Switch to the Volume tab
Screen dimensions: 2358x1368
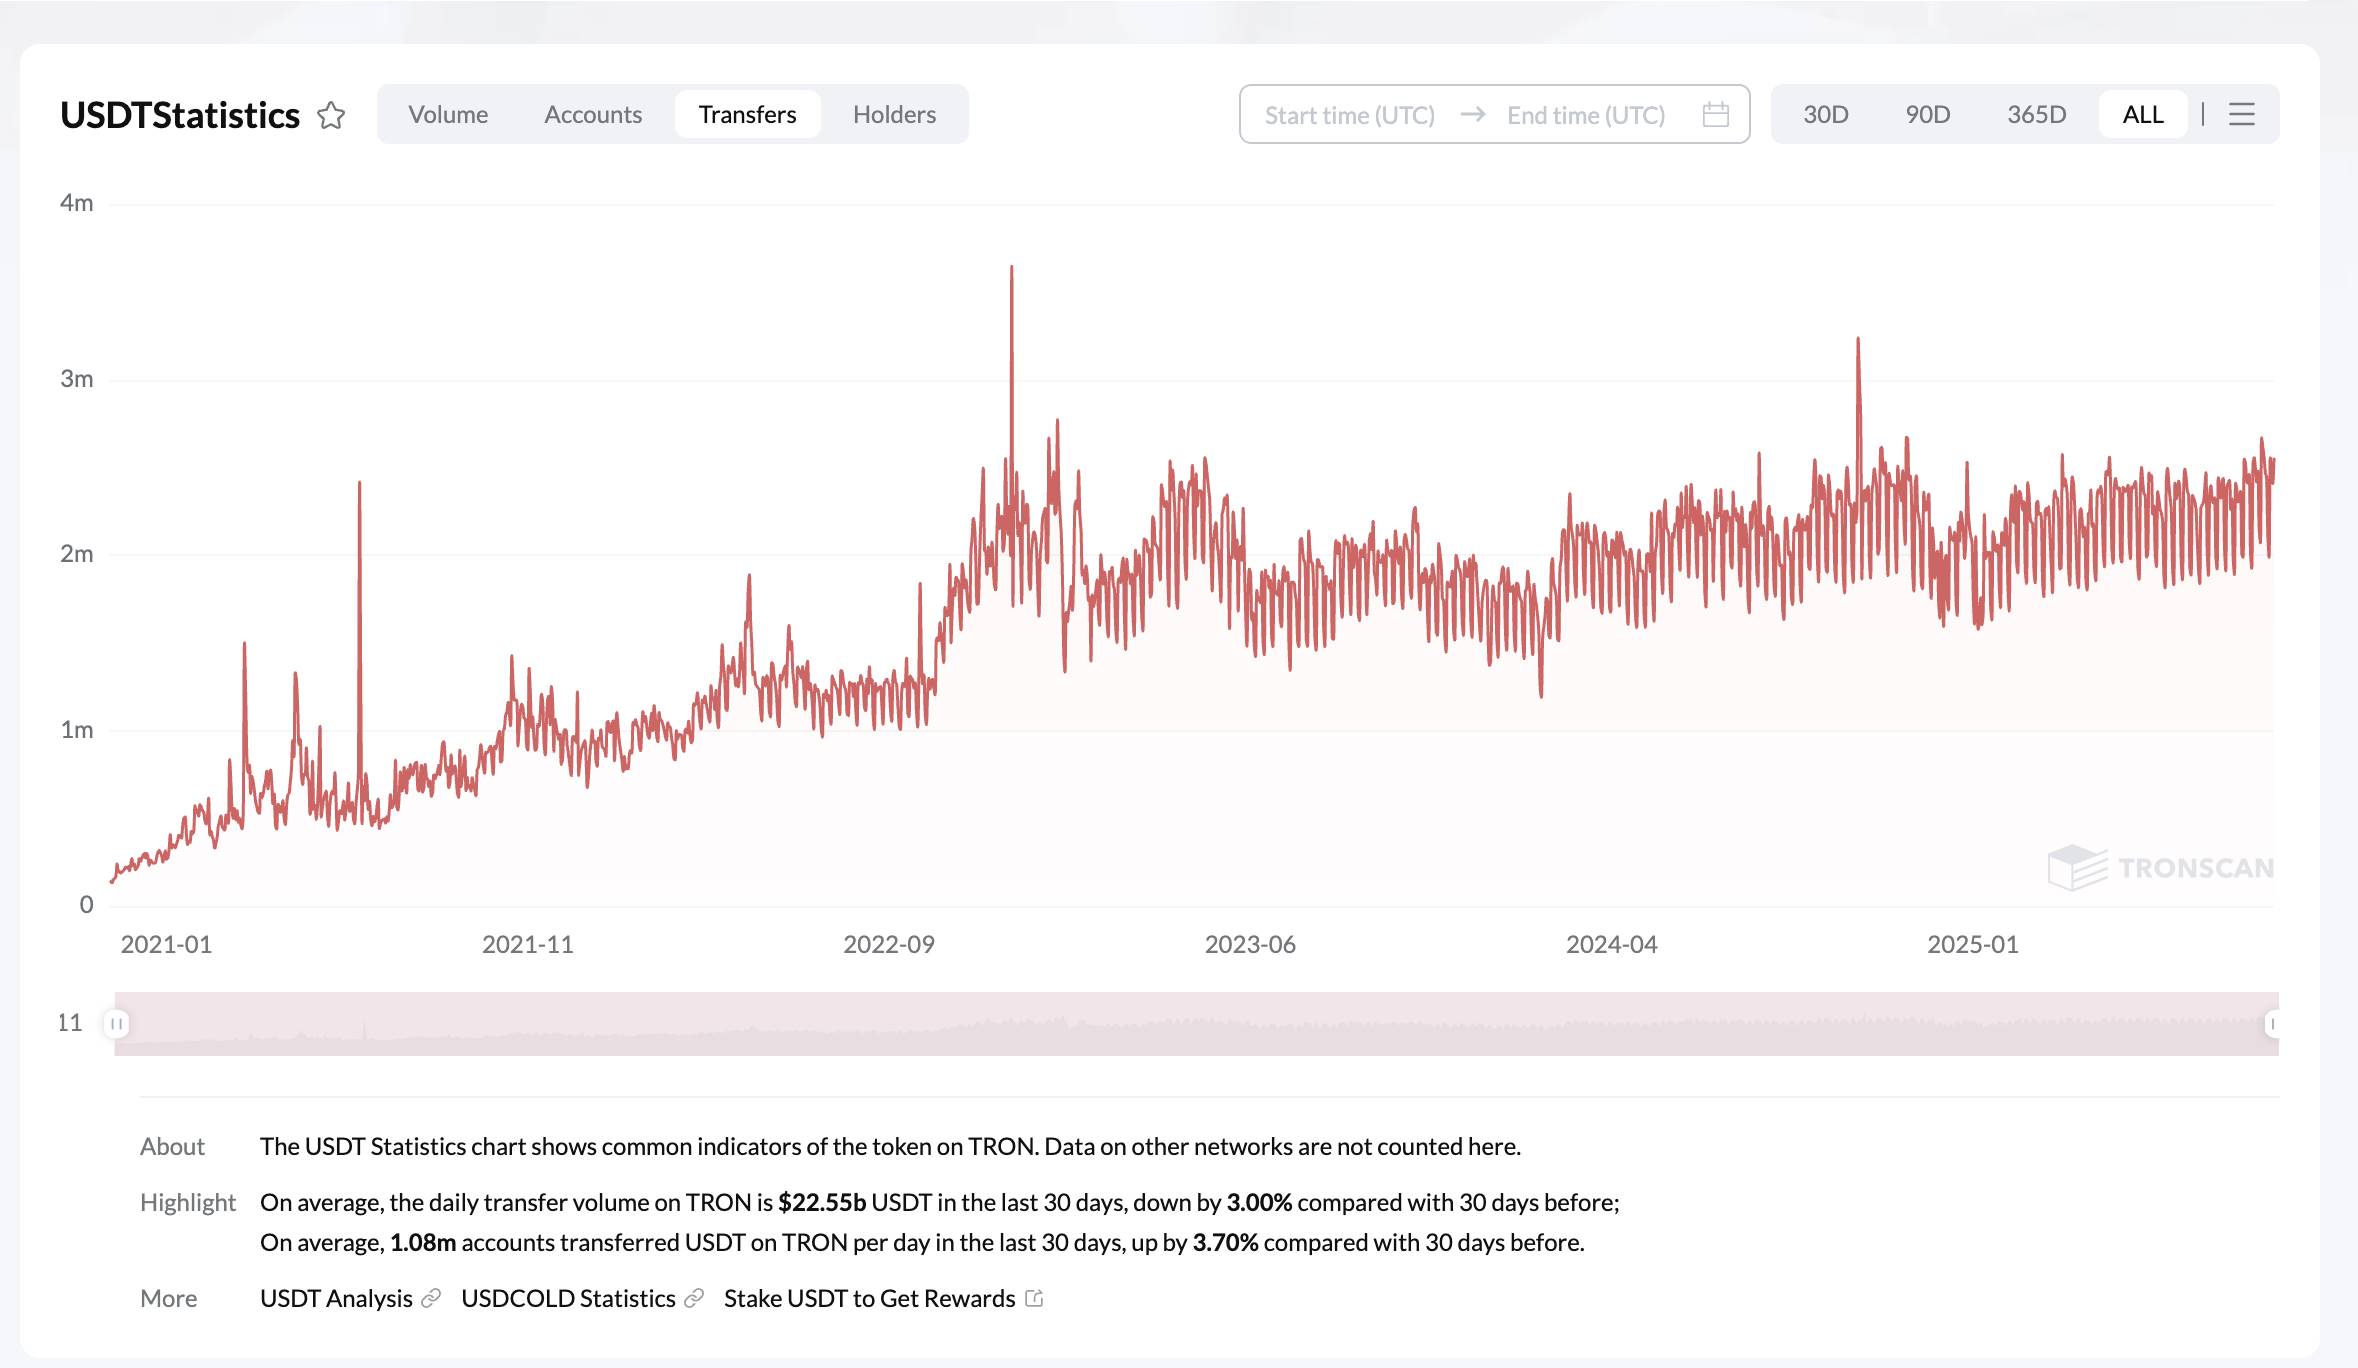tap(448, 114)
